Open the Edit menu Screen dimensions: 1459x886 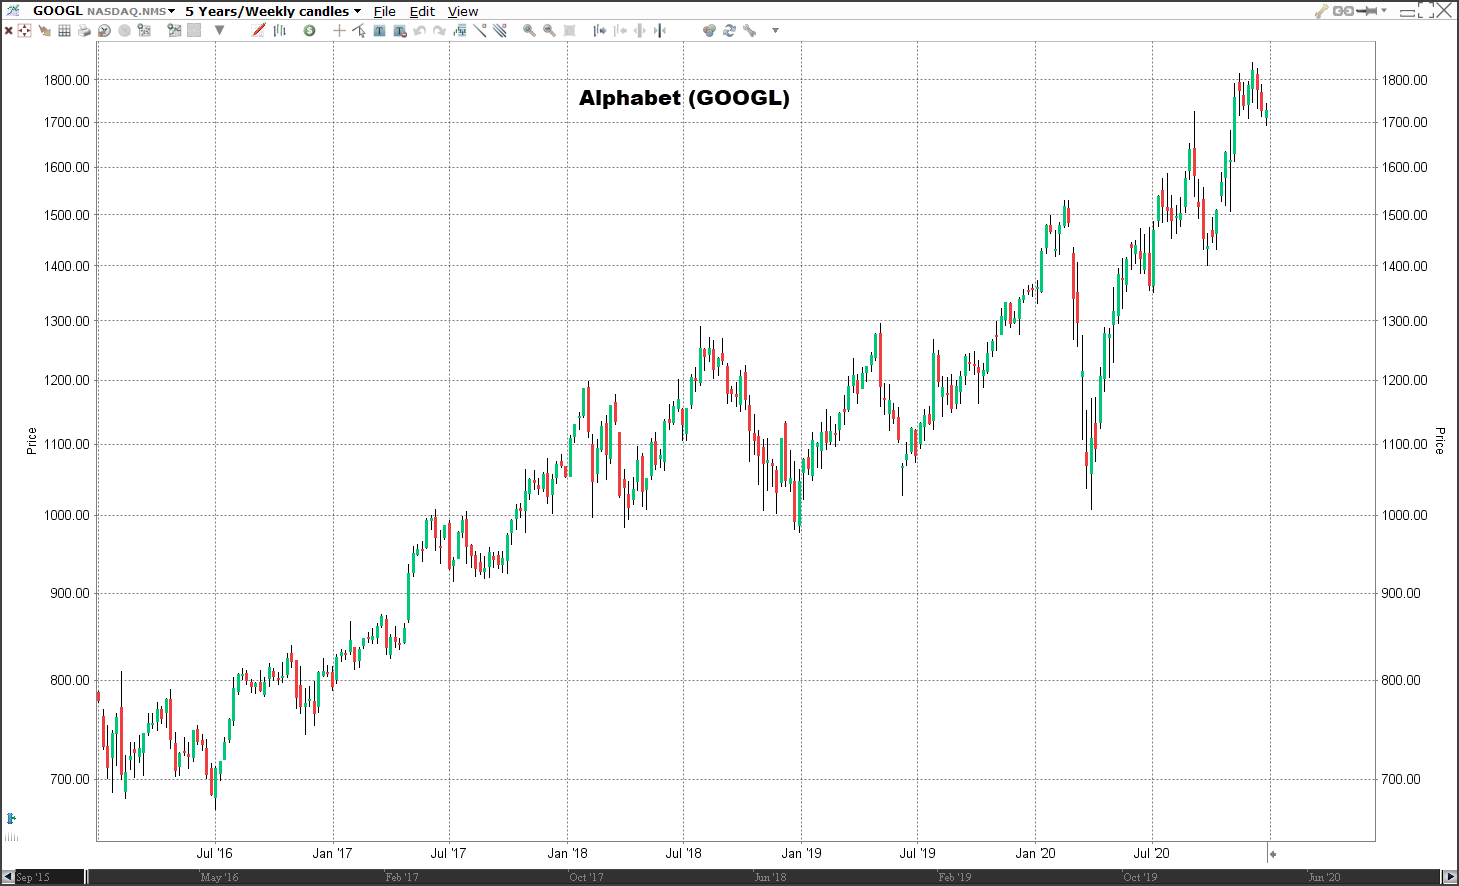click(422, 11)
